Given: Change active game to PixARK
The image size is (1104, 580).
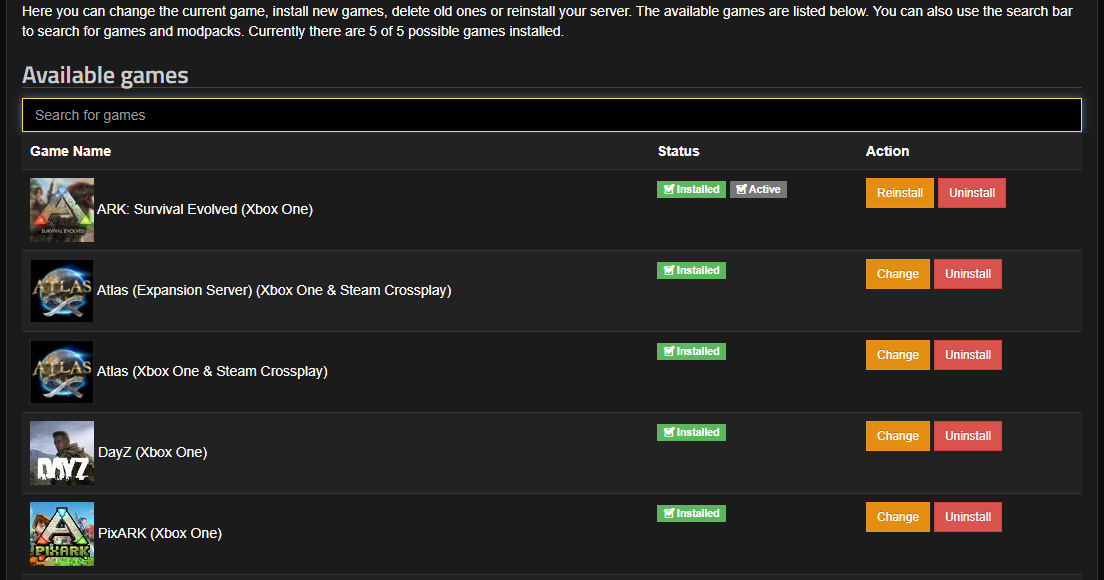Looking at the screenshot, I should click(898, 517).
